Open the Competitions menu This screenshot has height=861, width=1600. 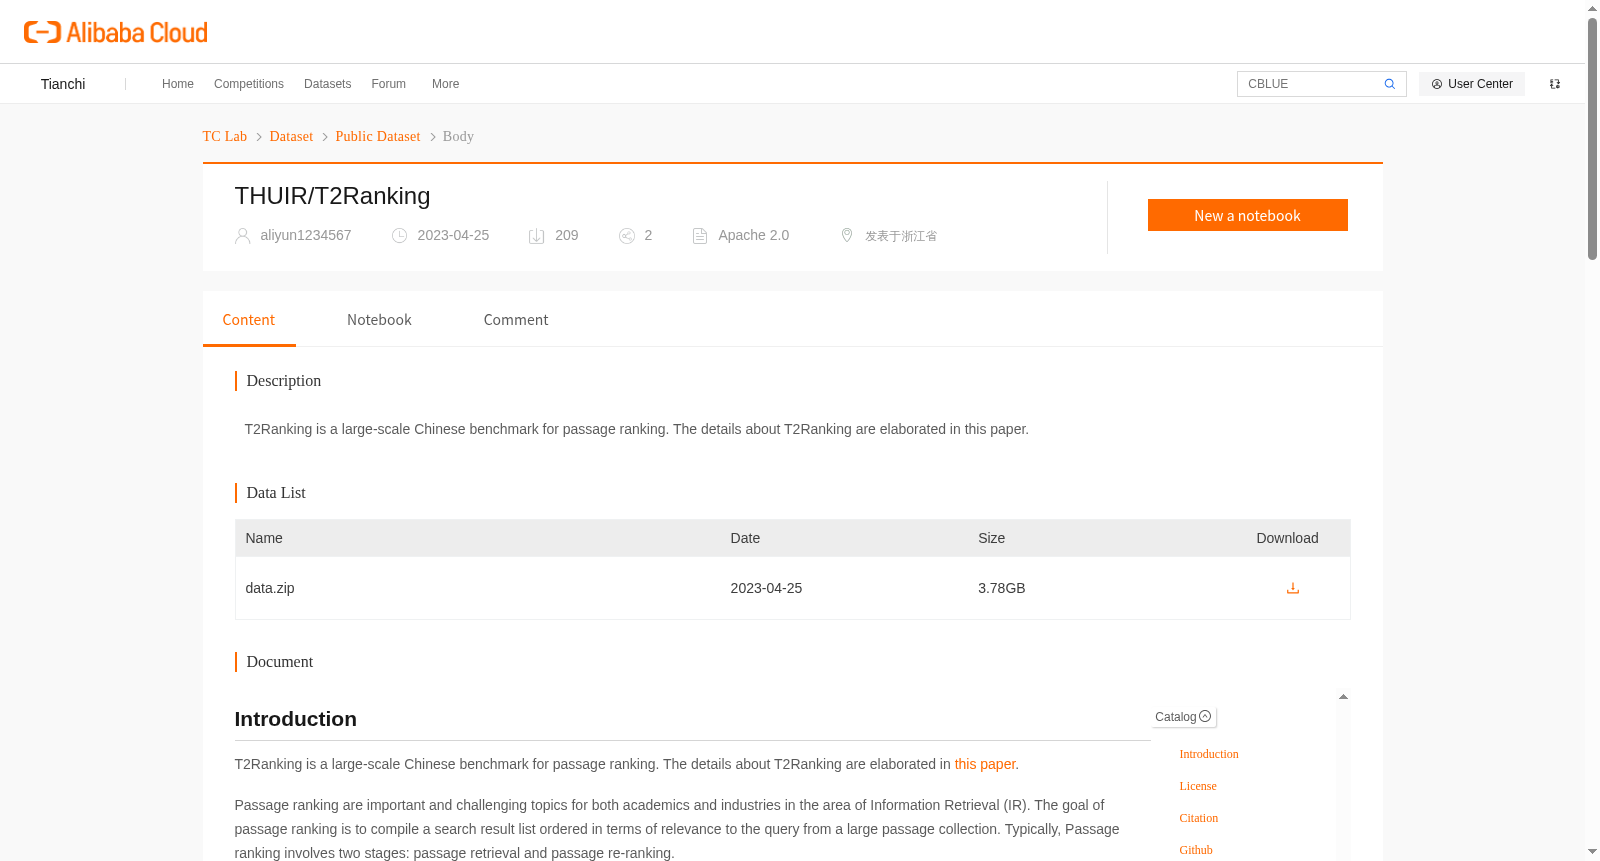click(249, 84)
